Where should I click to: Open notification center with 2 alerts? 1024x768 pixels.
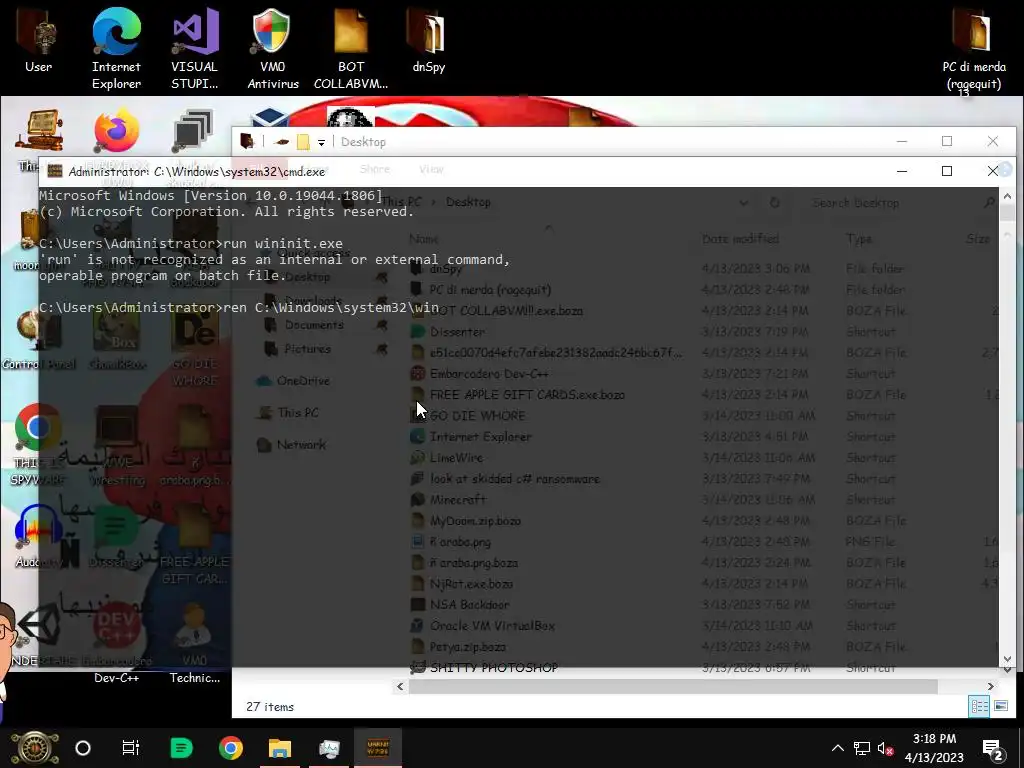pyautogui.click(x=992, y=750)
